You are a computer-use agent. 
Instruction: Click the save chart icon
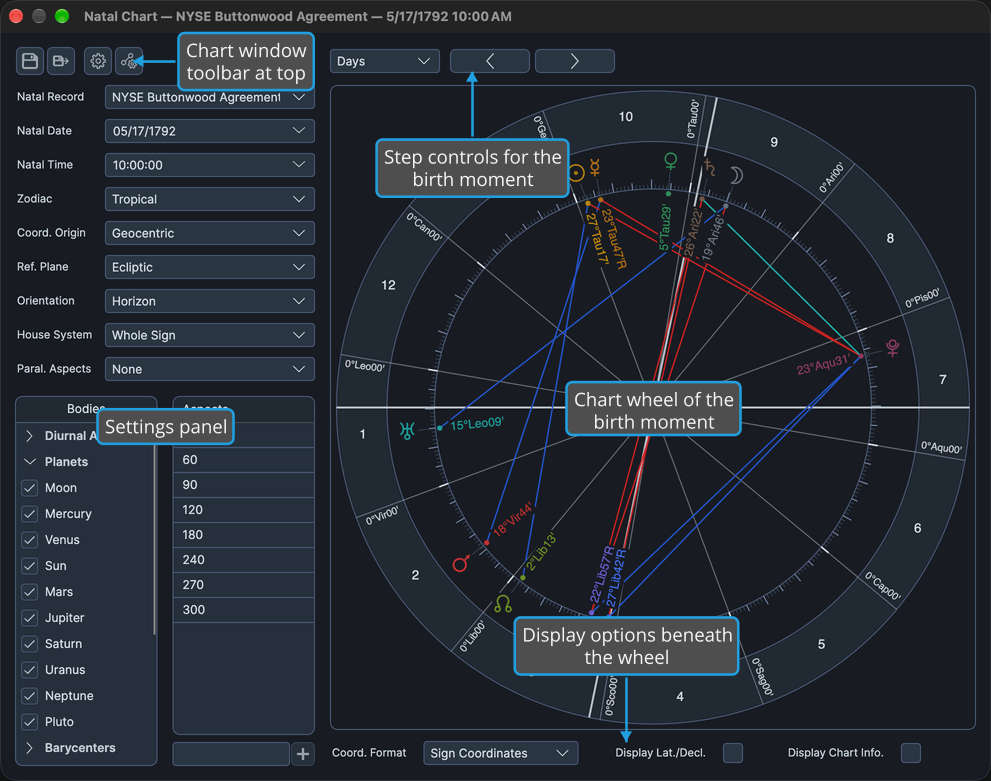[30, 61]
